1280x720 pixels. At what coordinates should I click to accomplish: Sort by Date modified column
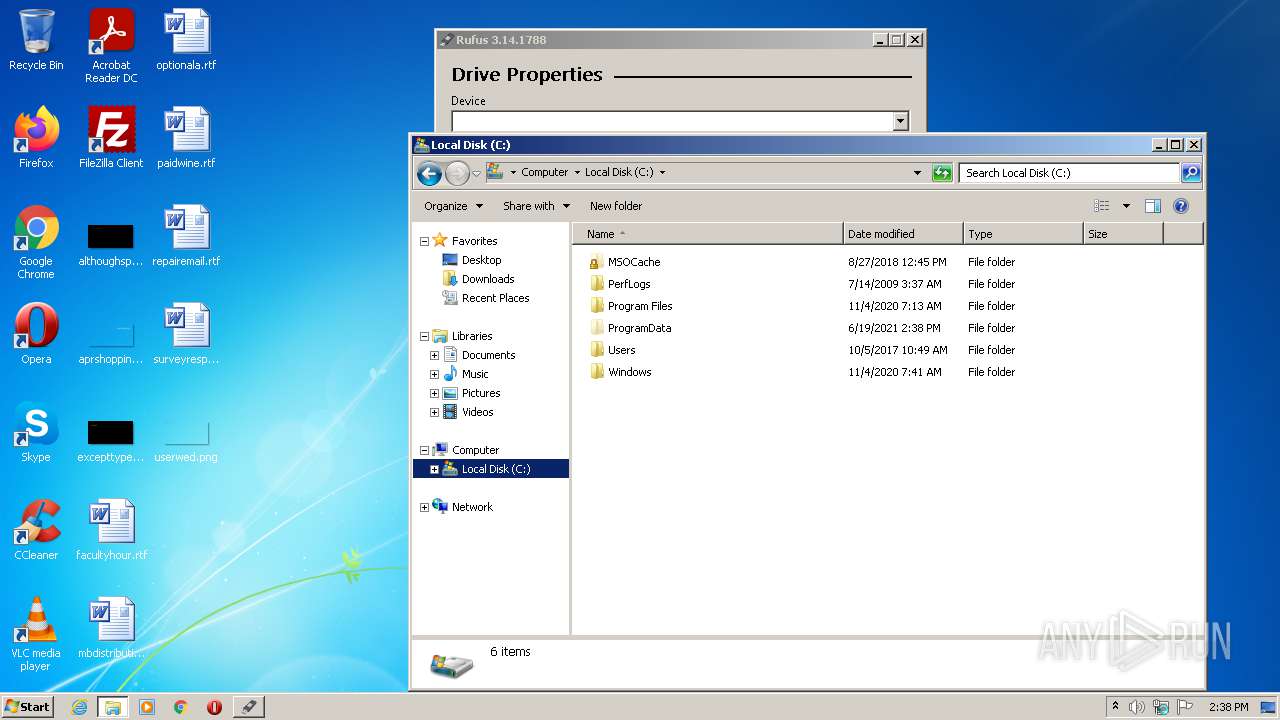point(903,234)
